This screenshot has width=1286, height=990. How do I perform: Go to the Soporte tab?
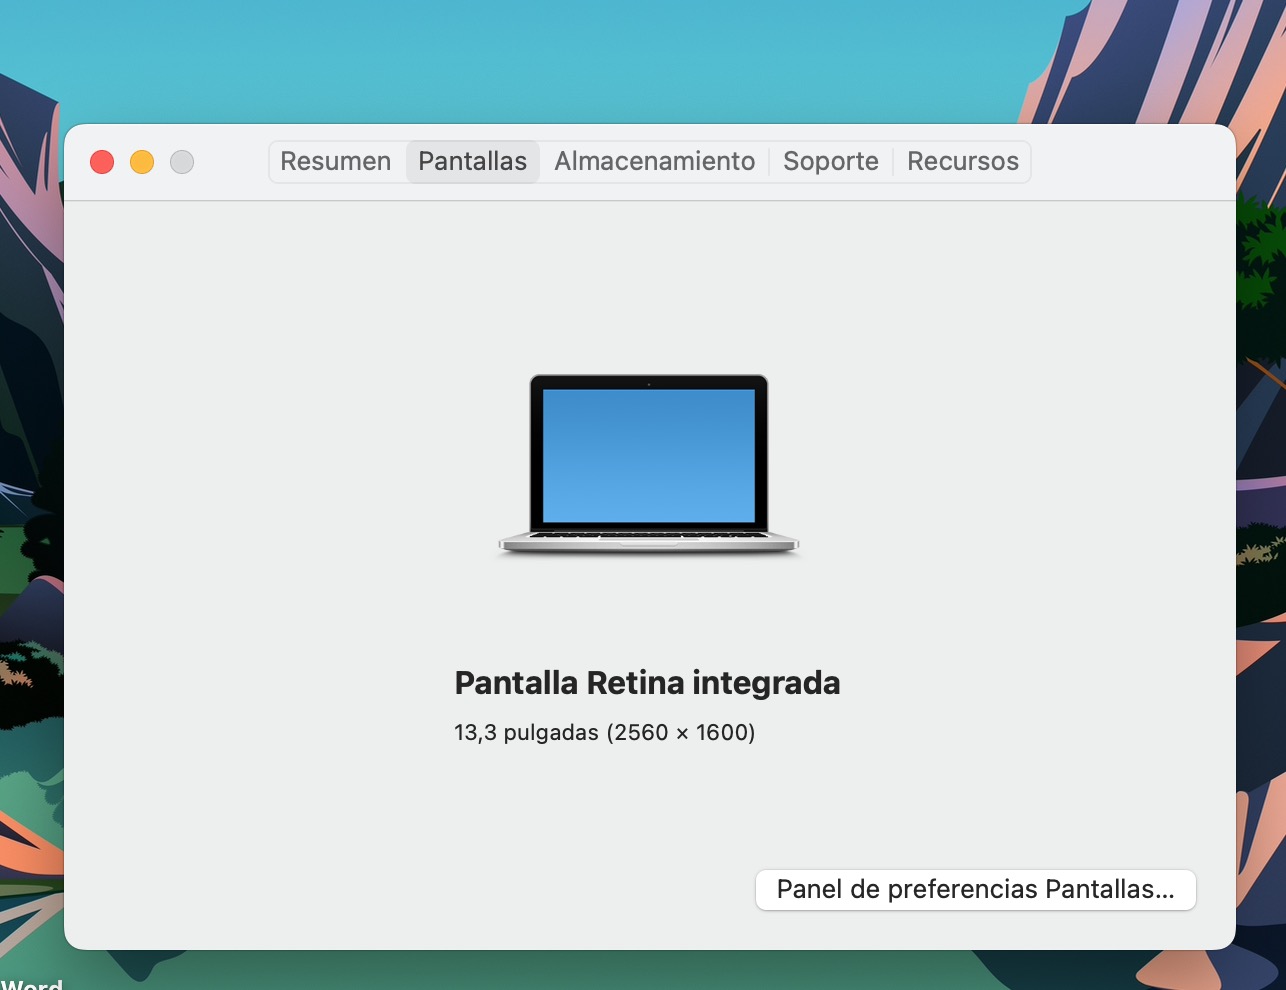tap(830, 162)
